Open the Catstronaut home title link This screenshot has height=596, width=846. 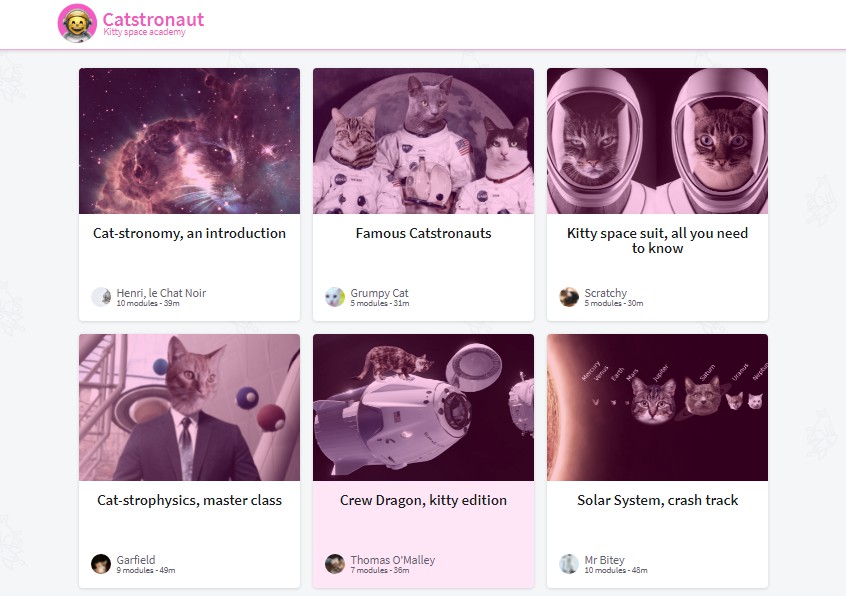(153, 19)
